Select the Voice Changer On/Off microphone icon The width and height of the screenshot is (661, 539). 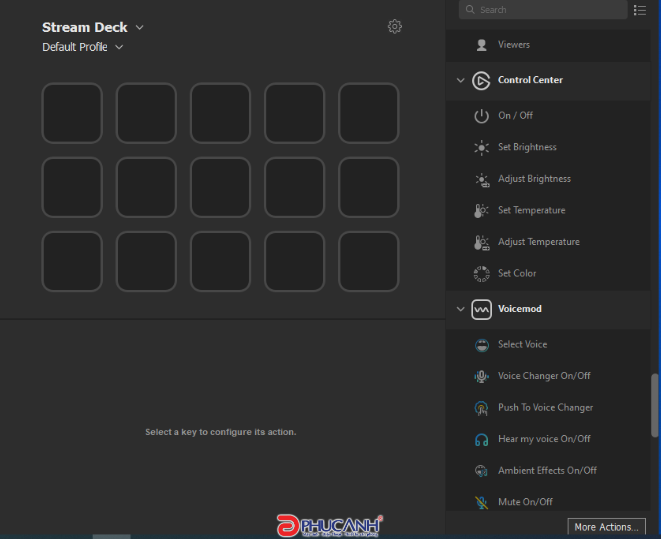481,376
